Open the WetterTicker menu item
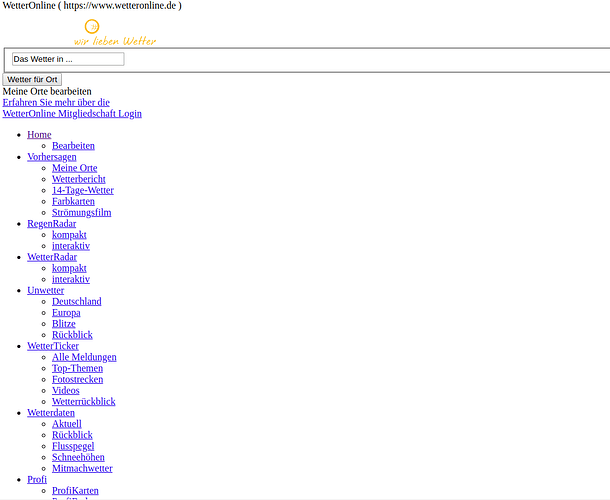The height and width of the screenshot is (500, 610). [x=53, y=346]
